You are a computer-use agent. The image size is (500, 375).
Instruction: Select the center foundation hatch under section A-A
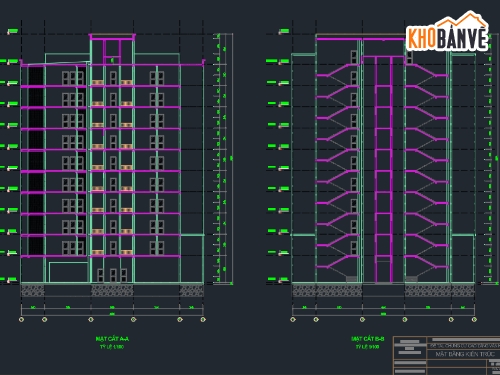point(112,290)
